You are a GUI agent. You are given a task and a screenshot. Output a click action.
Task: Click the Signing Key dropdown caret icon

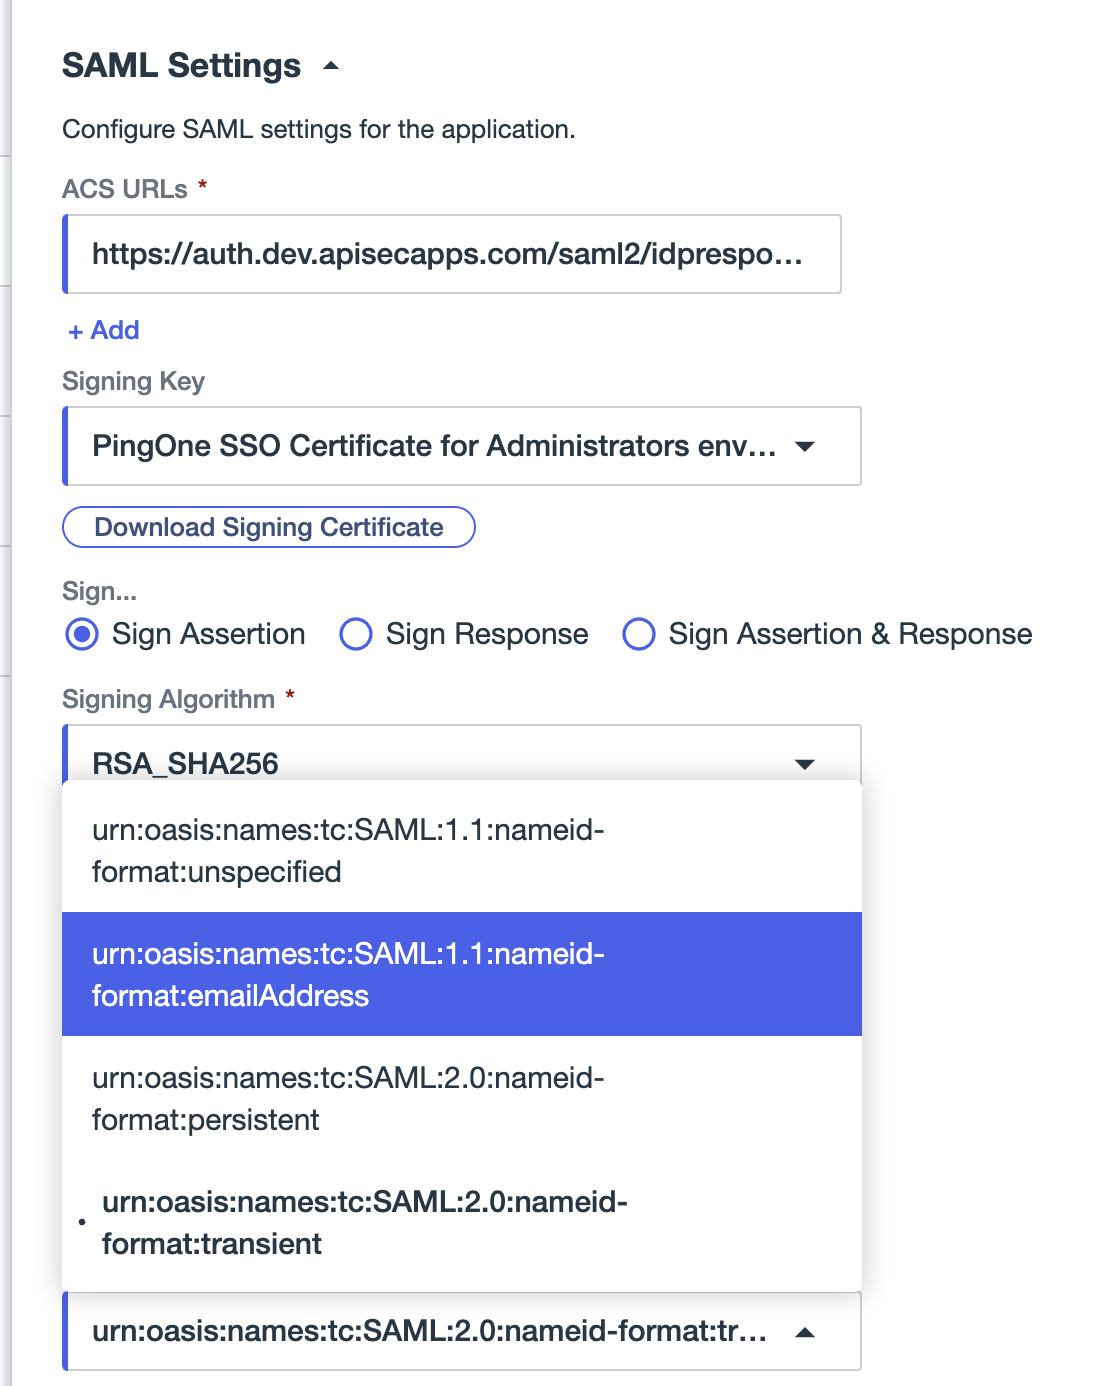tap(805, 447)
